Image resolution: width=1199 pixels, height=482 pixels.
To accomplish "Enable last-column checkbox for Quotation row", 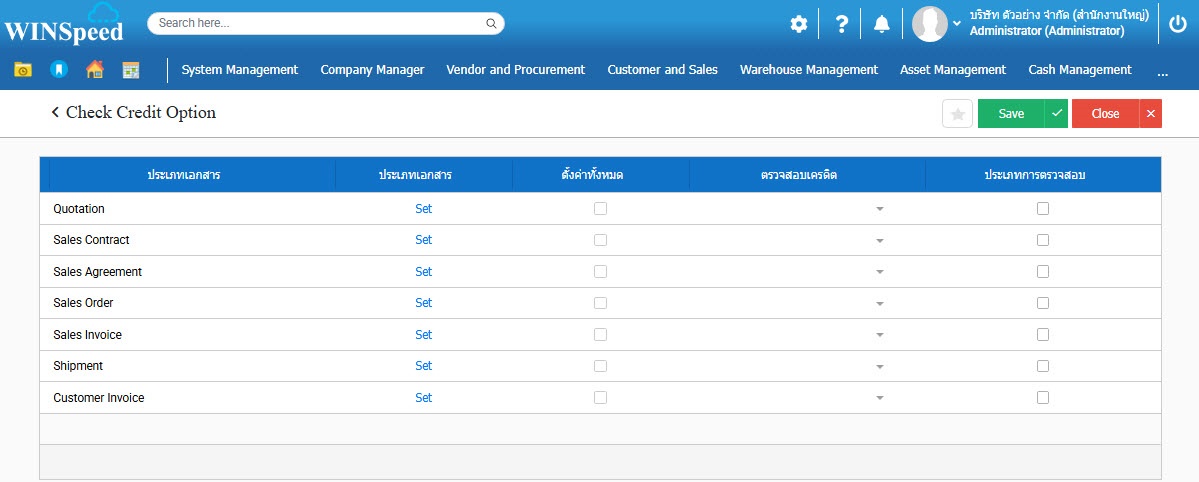I will (1043, 208).
